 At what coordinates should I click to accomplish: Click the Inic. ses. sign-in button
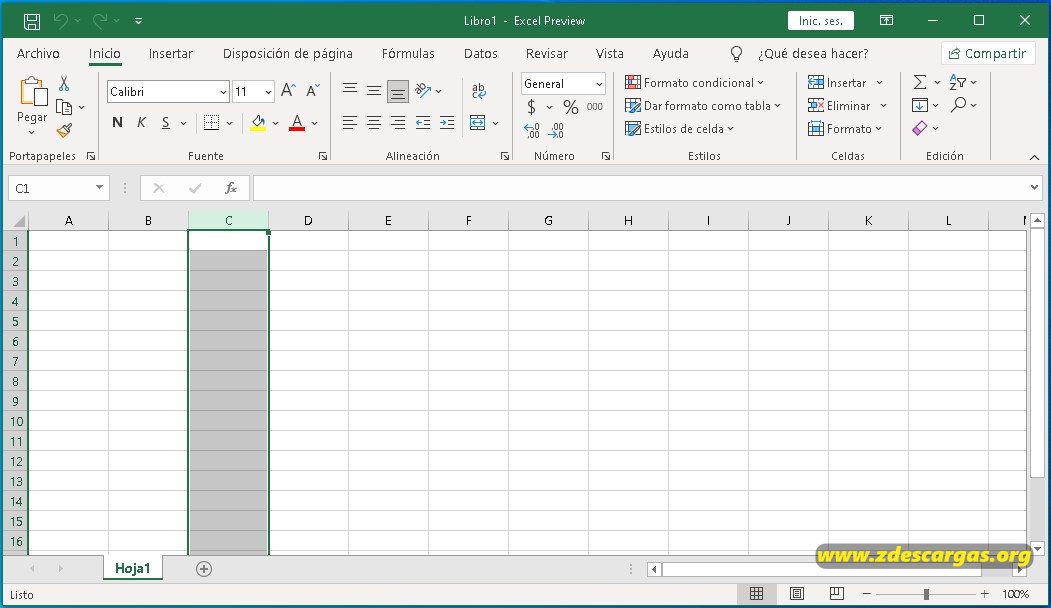(x=820, y=21)
